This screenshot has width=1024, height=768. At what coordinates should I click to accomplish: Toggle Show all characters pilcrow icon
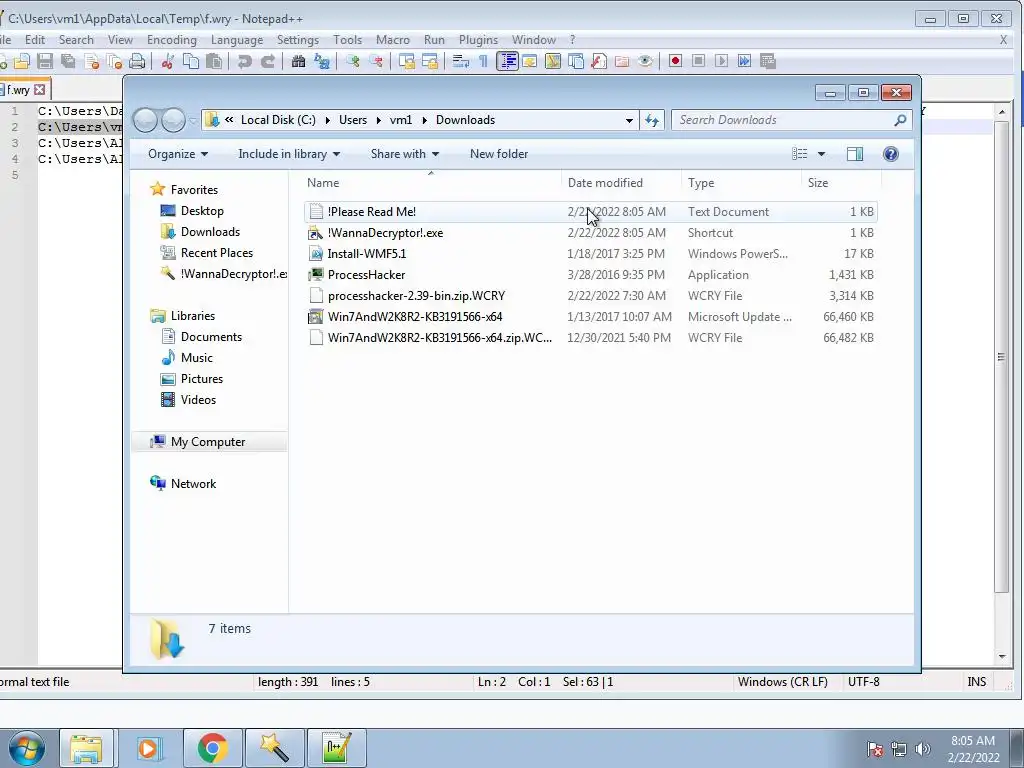483,61
